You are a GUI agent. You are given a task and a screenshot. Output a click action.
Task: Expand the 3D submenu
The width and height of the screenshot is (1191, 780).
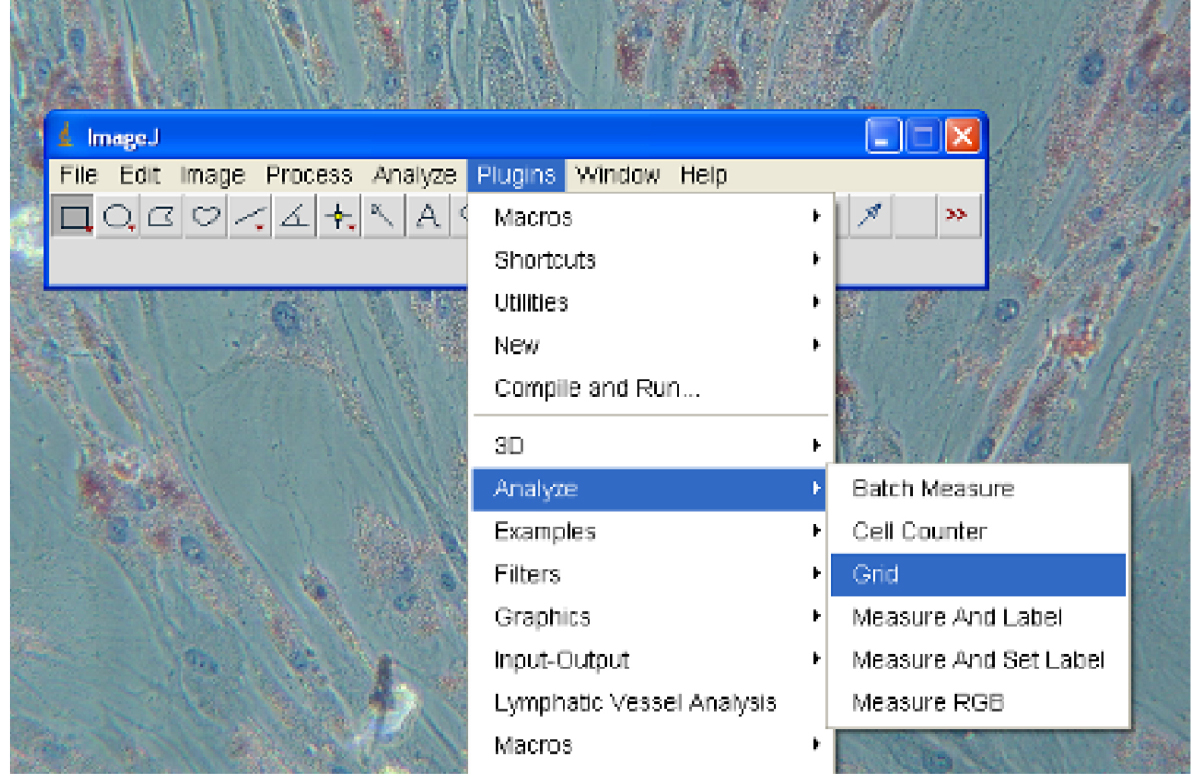tap(652, 445)
